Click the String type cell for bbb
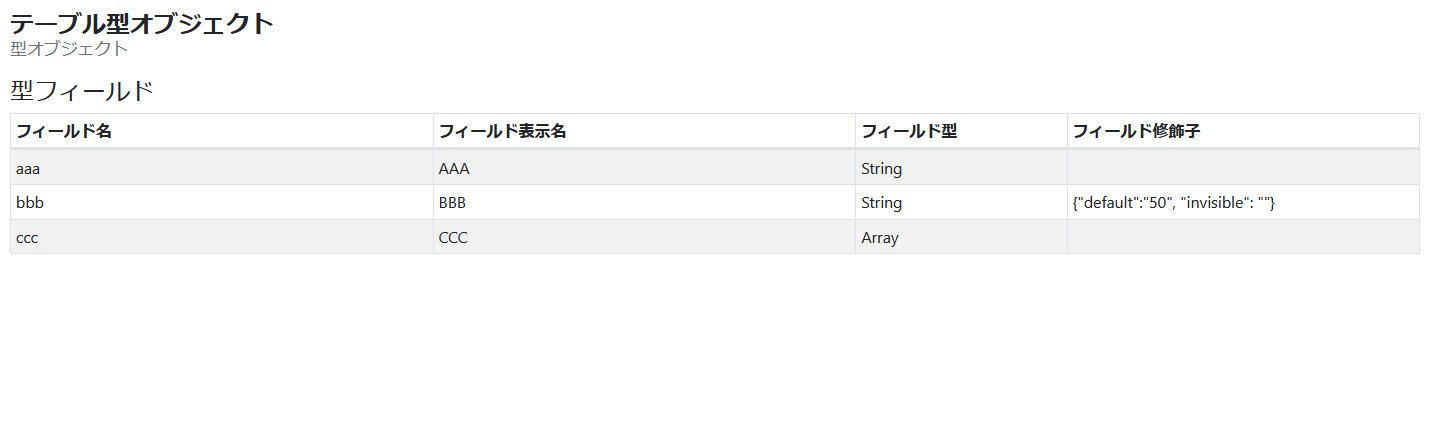1448x435 pixels. click(881, 203)
